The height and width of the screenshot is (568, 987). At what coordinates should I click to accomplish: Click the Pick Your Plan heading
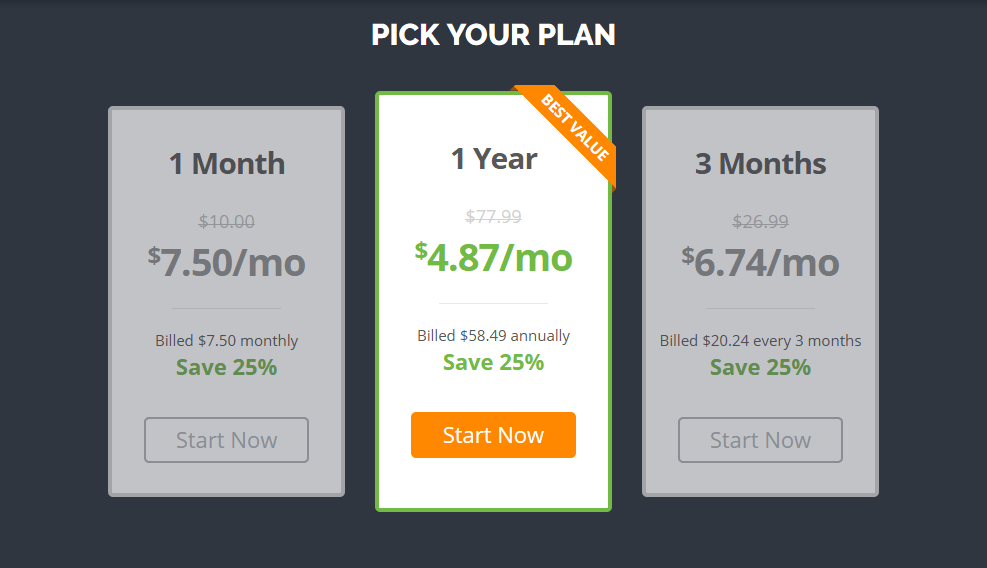pyautogui.click(x=493, y=35)
